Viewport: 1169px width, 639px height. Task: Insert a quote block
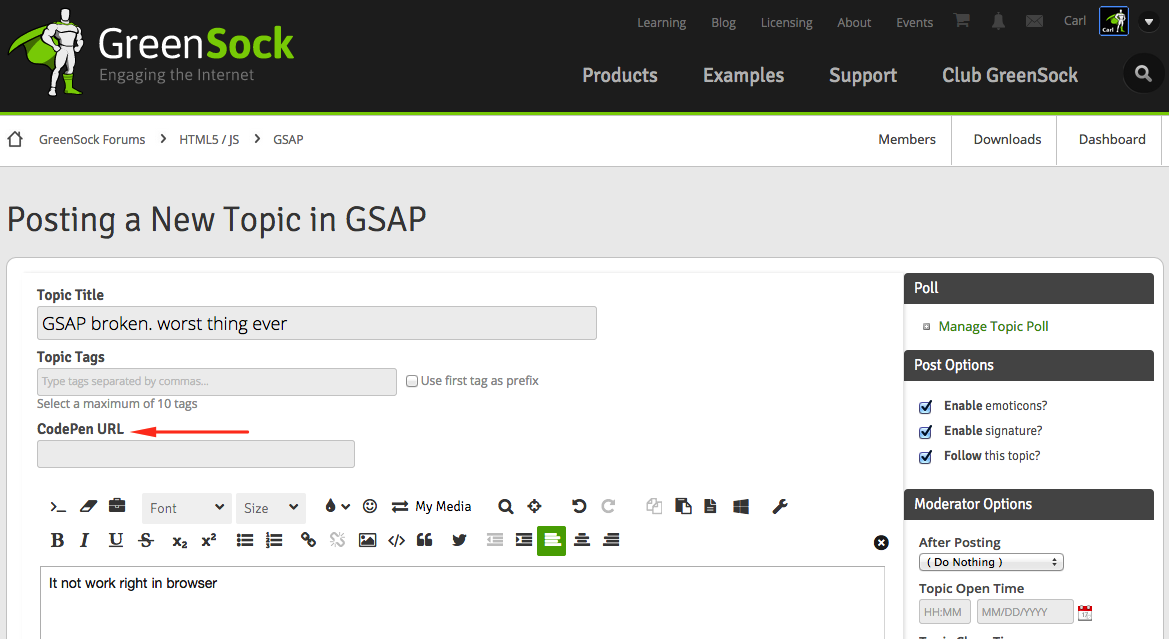(x=425, y=540)
